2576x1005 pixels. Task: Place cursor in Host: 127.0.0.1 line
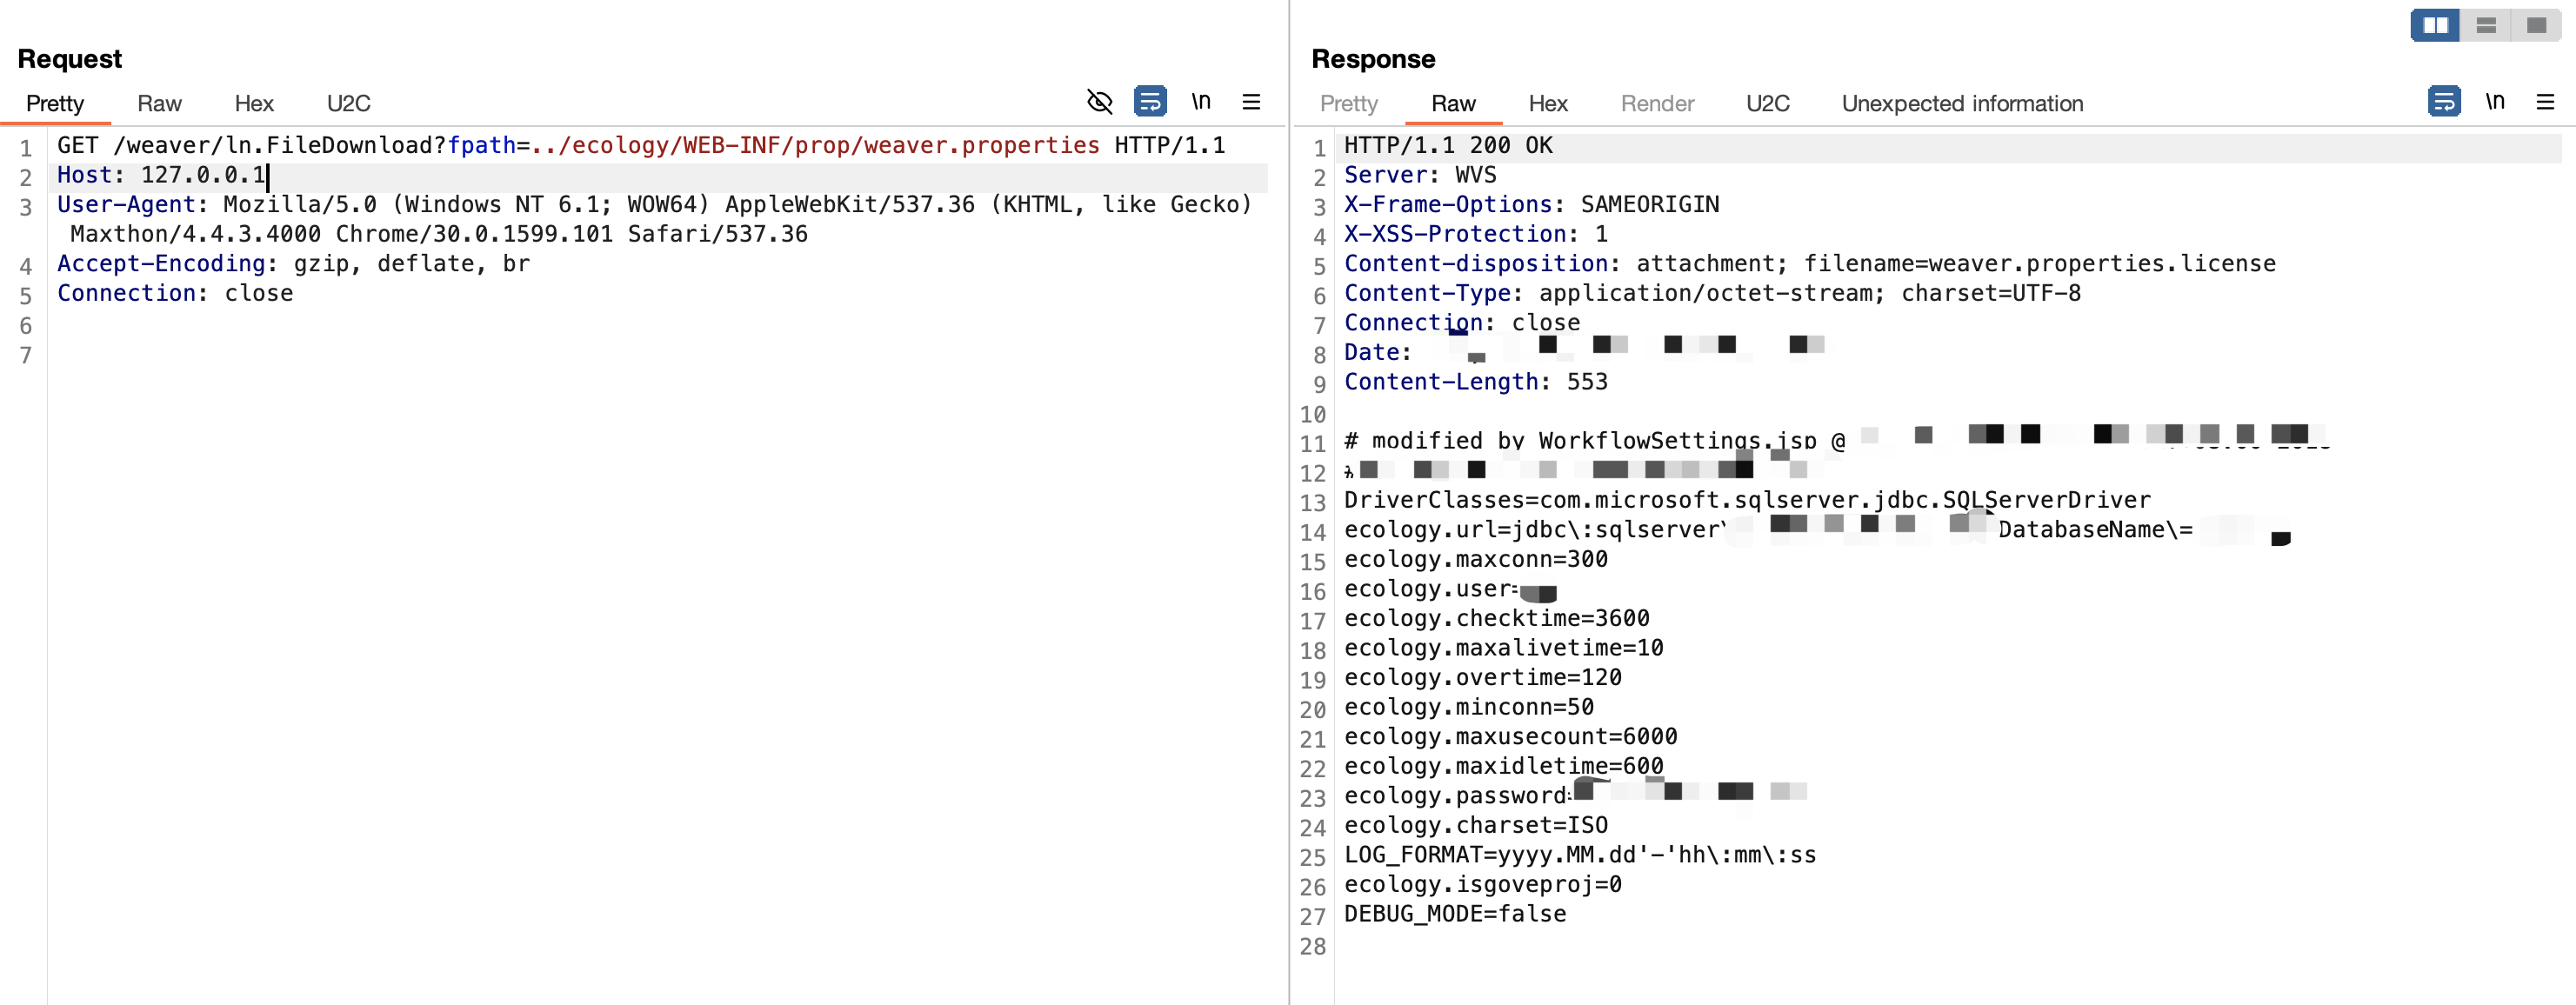click(x=161, y=176)
